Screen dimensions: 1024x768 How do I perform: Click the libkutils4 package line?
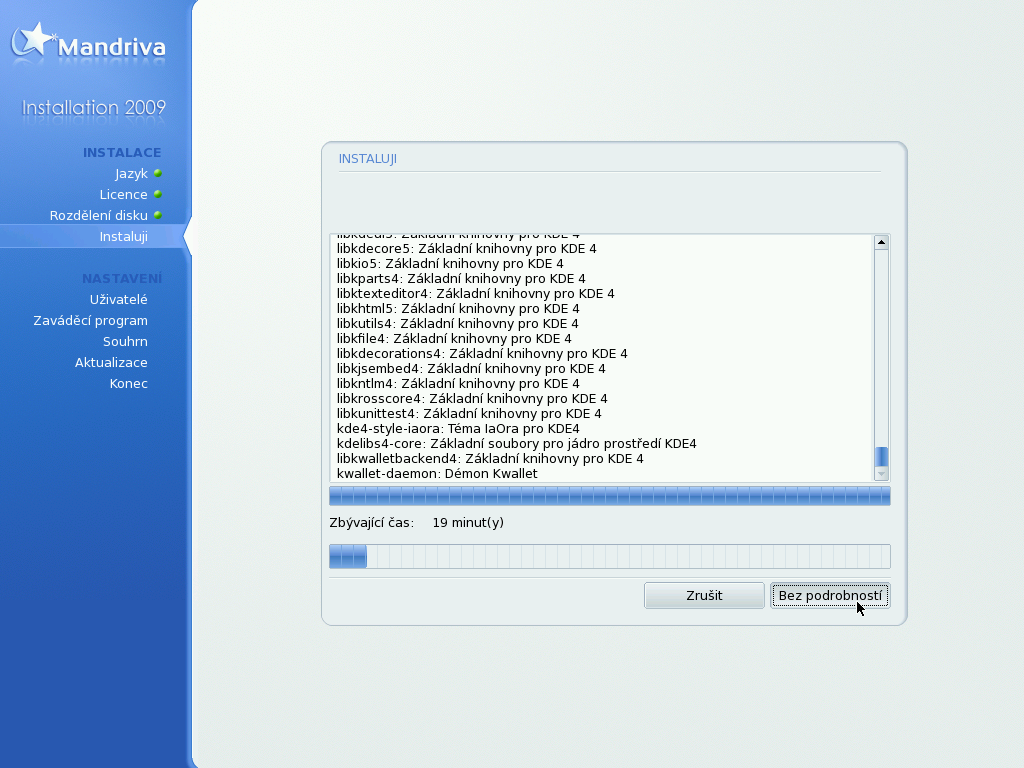pyautogui.click(x=457, y=324)
